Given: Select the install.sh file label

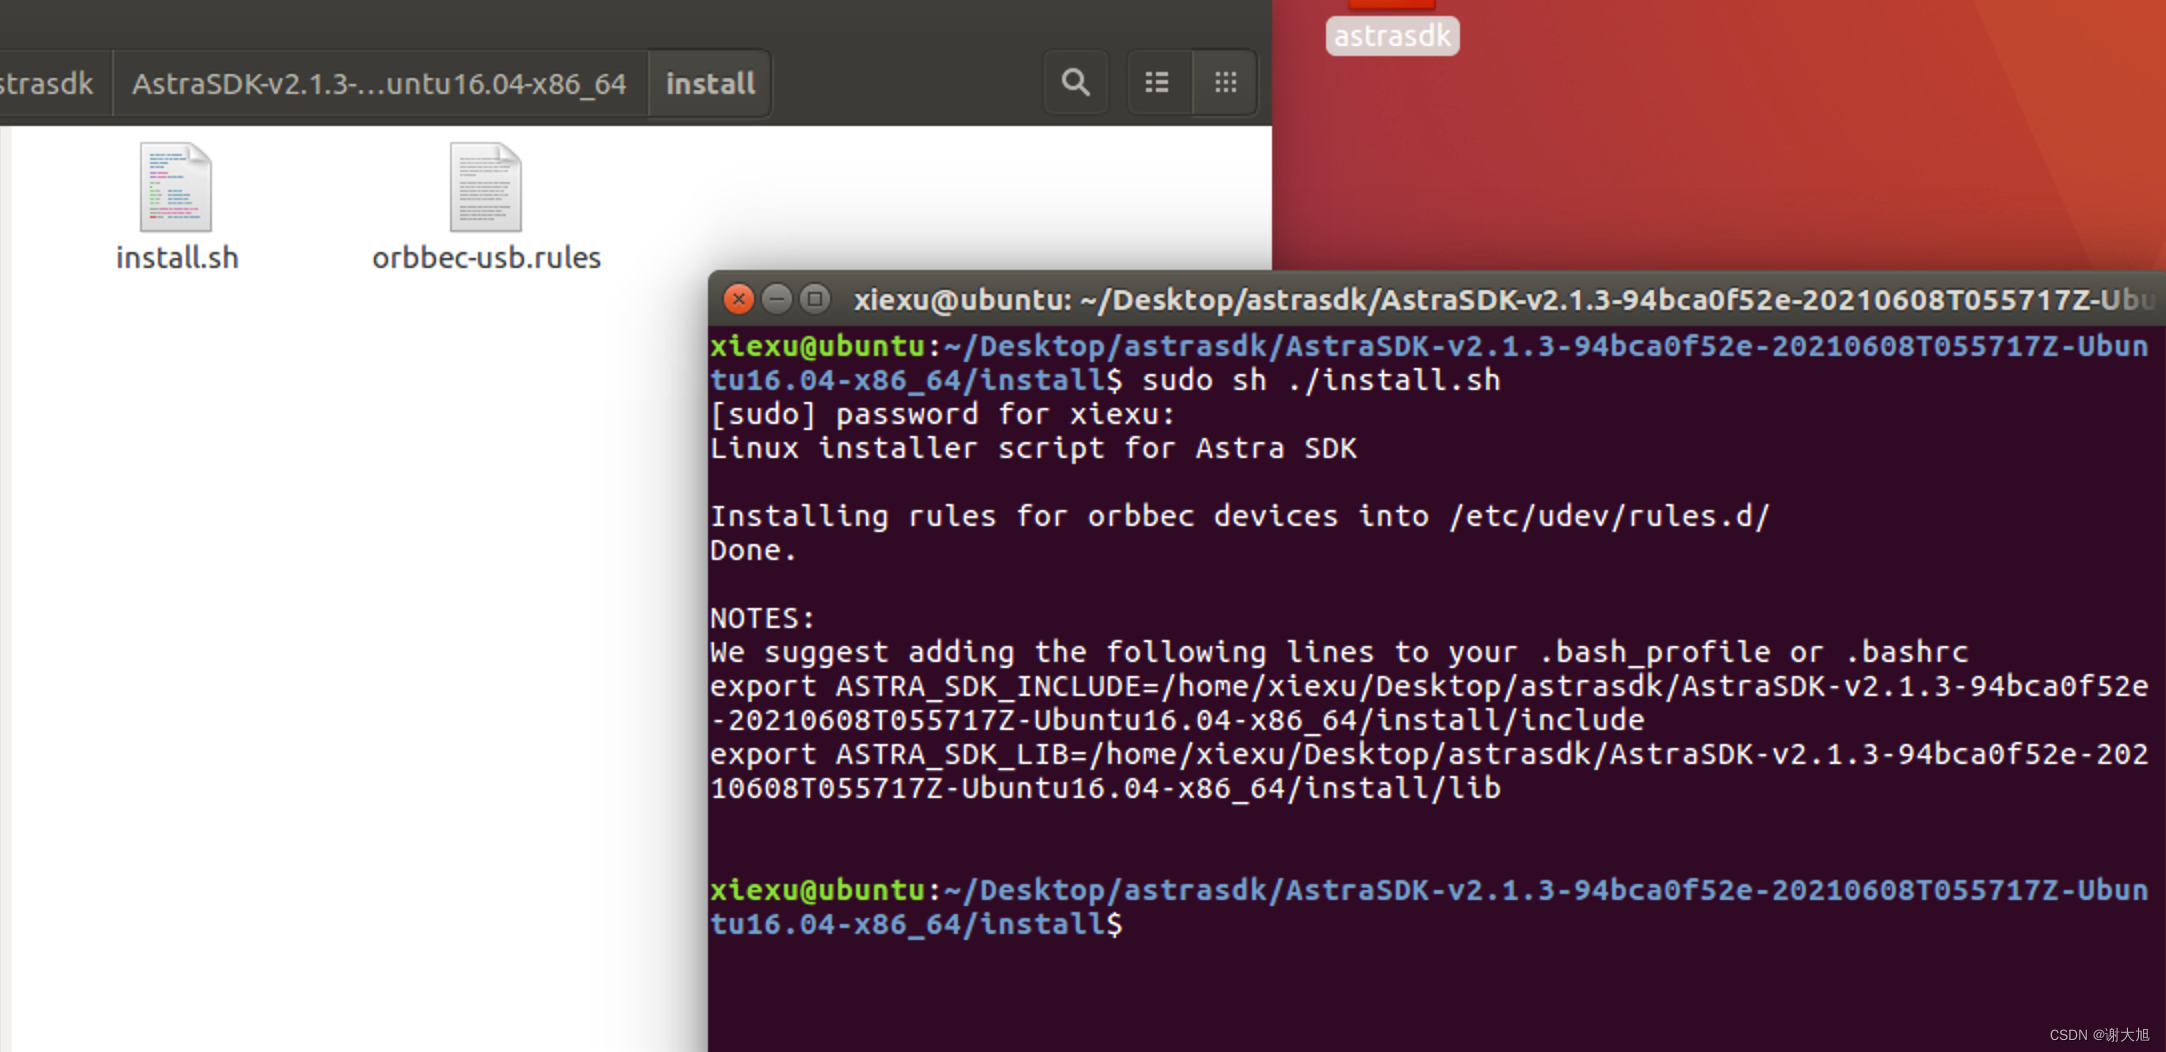Looking at the screenshot, I should click(x=176, y=257).
